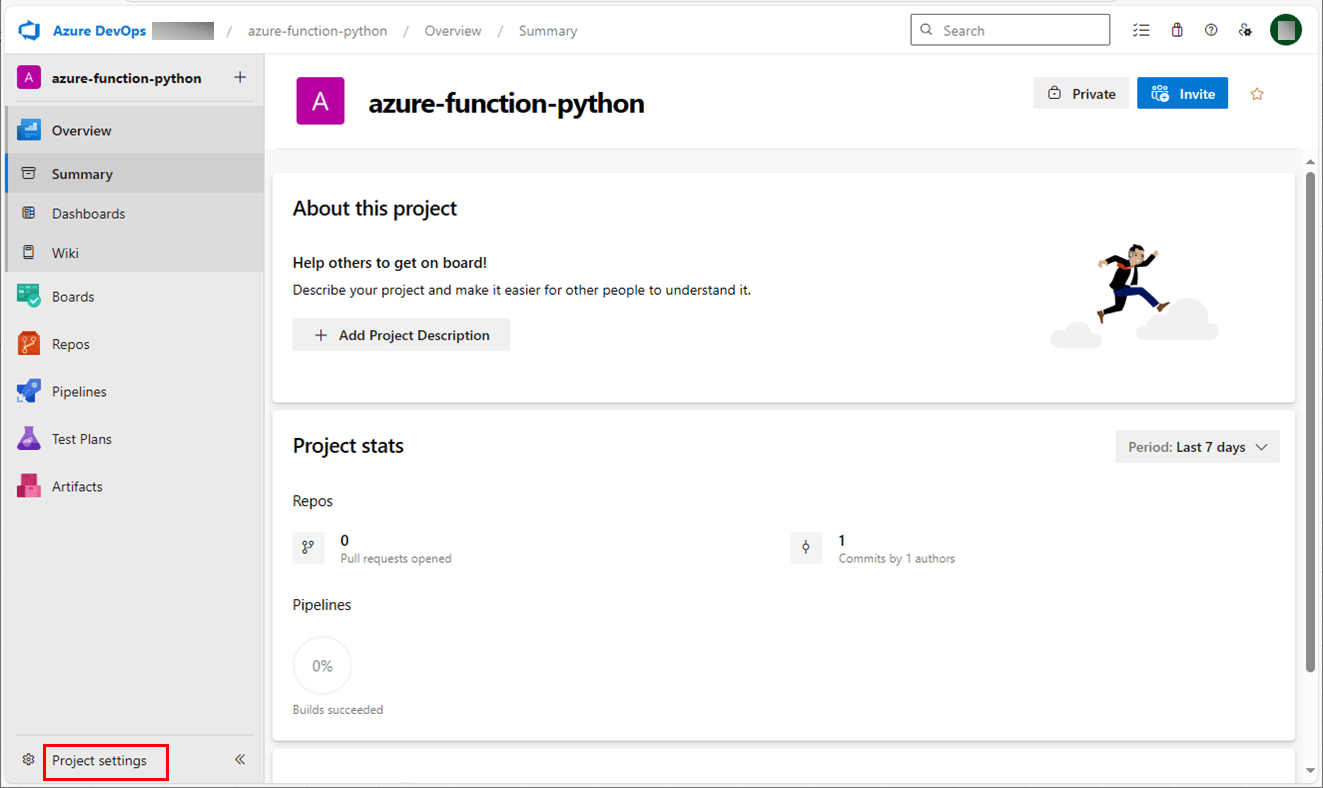Click the Test Plans flask icon

pyautogui.click(x=29, y=438)
